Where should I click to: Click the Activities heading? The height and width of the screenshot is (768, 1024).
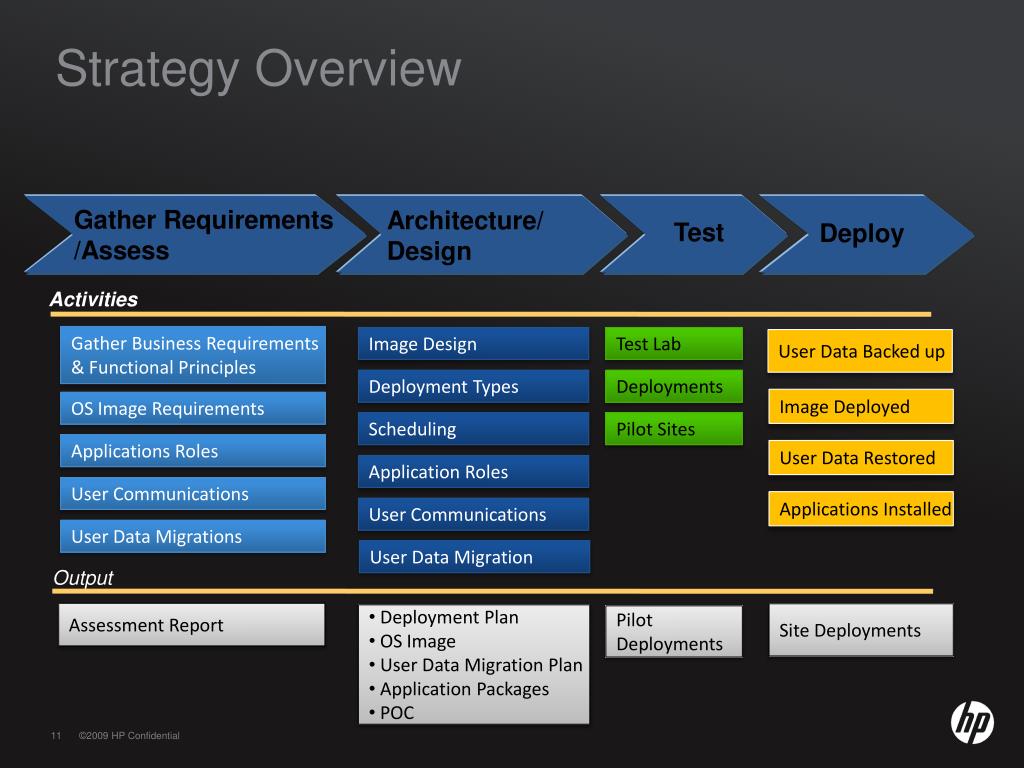click(x=93, y=299)
